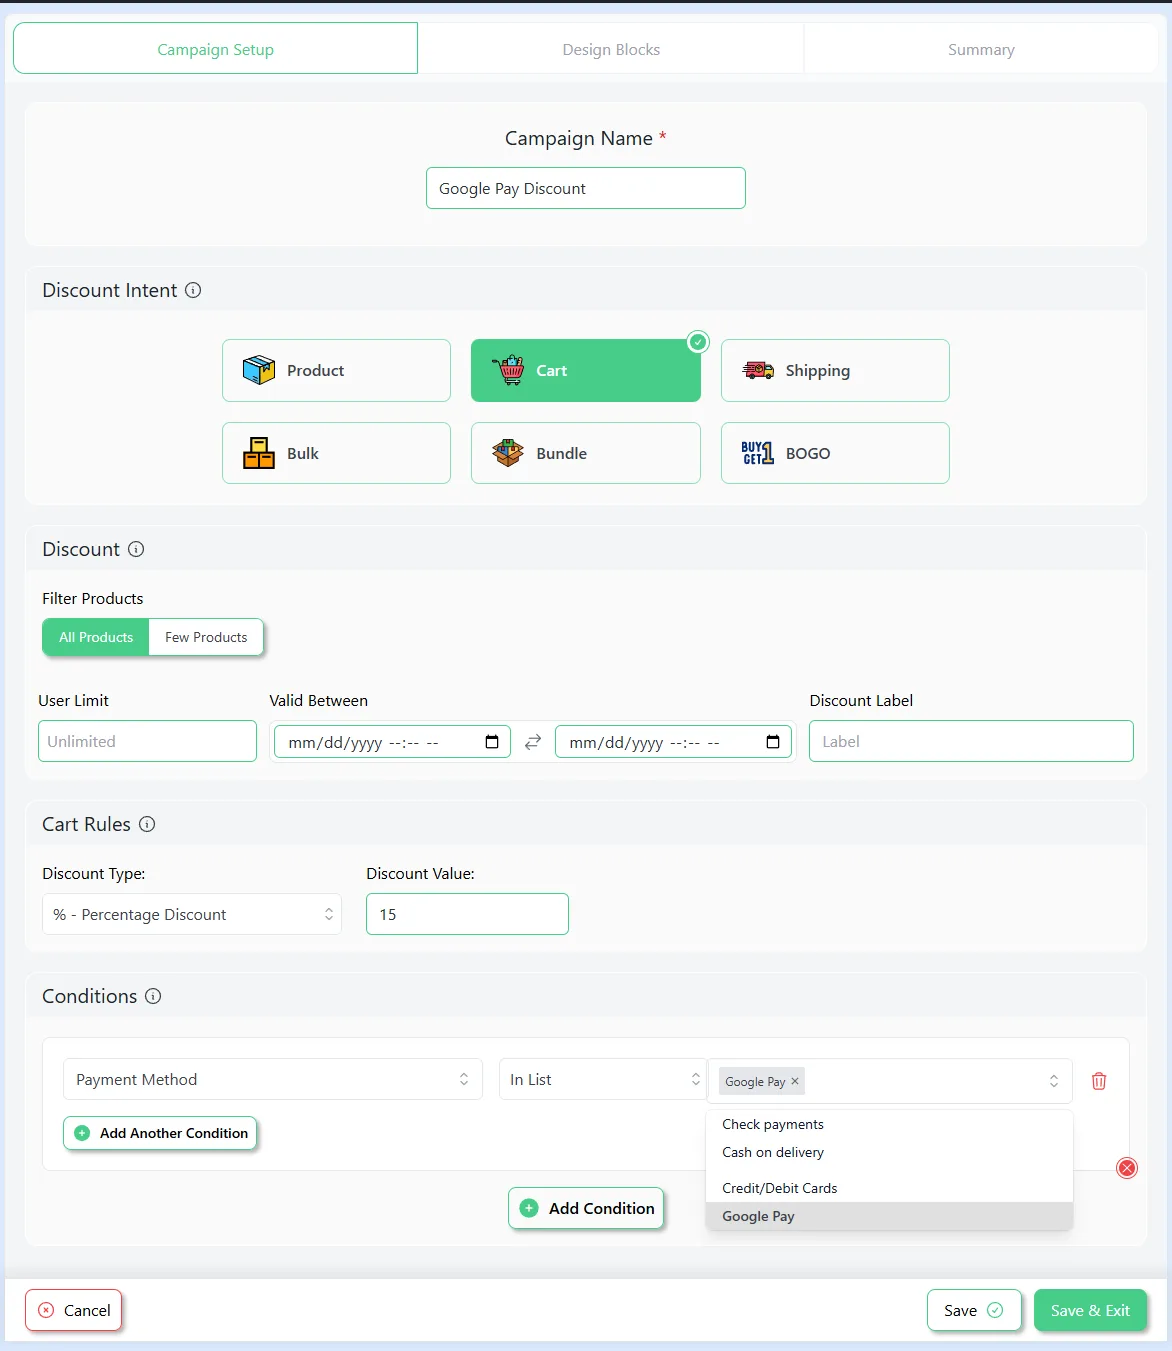This screenshot has height=1351, width=1172.
Task: Open the start date calendar picker
Action: coord(492,742)
